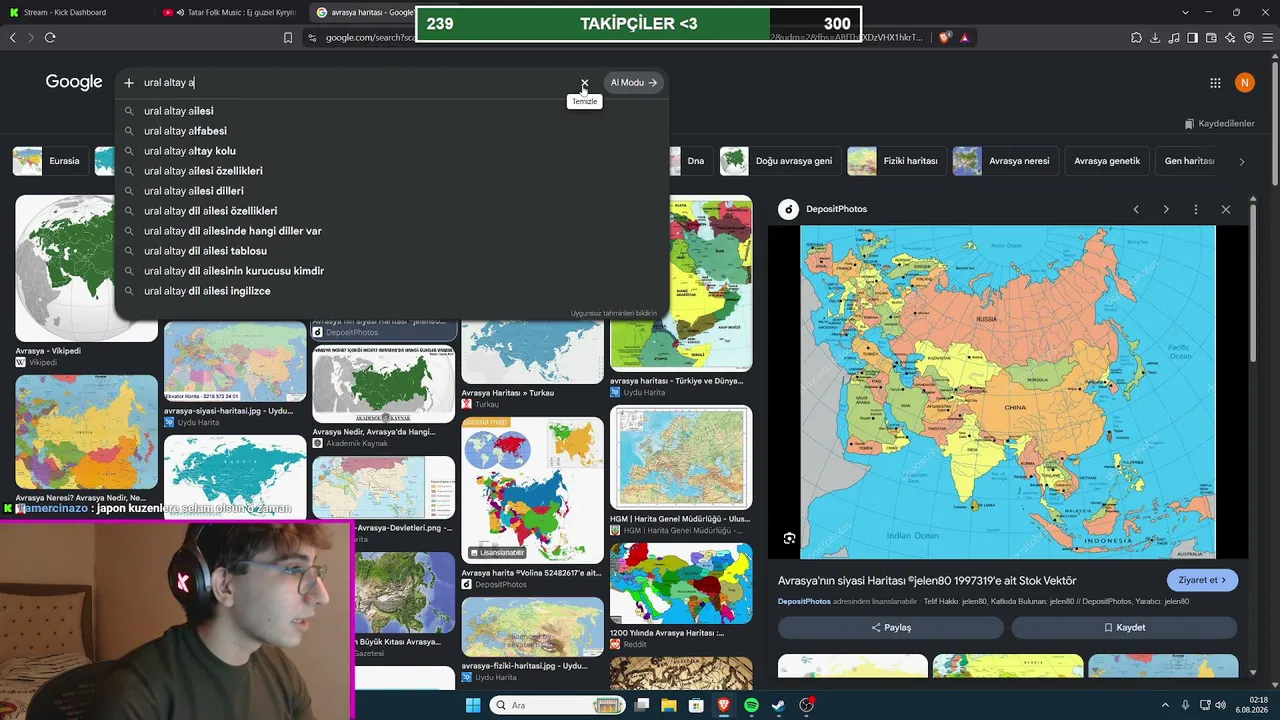Open Brave Rewards triangle icon
This screenshot has height=720, width=1280.
[964, 38]
